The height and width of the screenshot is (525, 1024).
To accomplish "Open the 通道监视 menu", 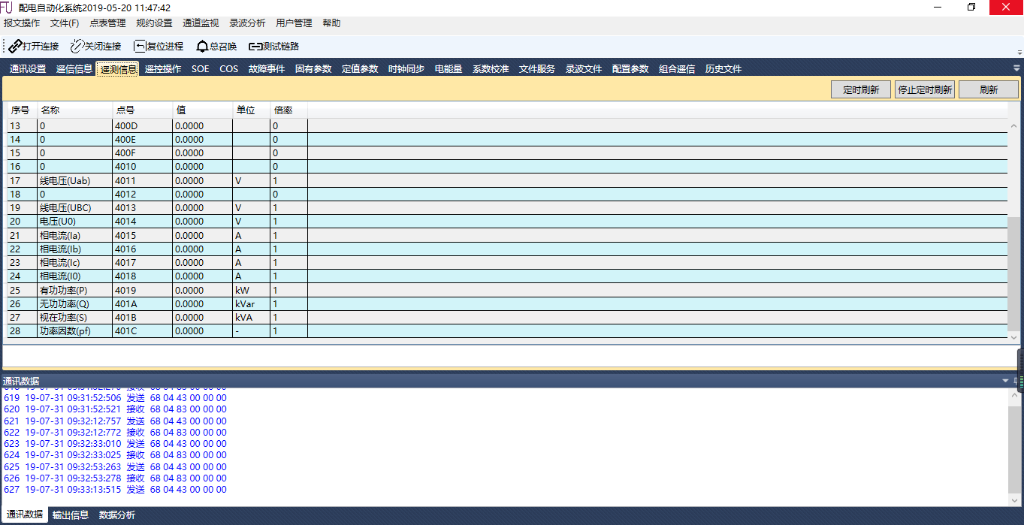I will 200,23.
